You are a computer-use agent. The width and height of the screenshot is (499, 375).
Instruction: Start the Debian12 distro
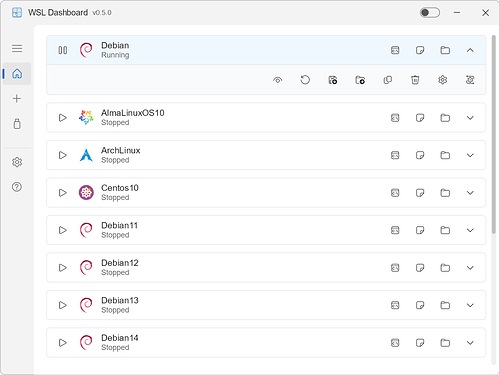click(63, 268)
